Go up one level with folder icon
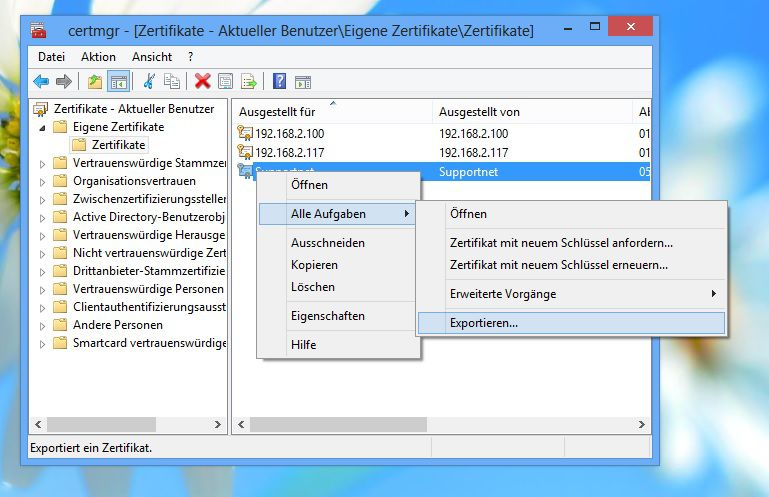769x497 pixels. [94, 81]
